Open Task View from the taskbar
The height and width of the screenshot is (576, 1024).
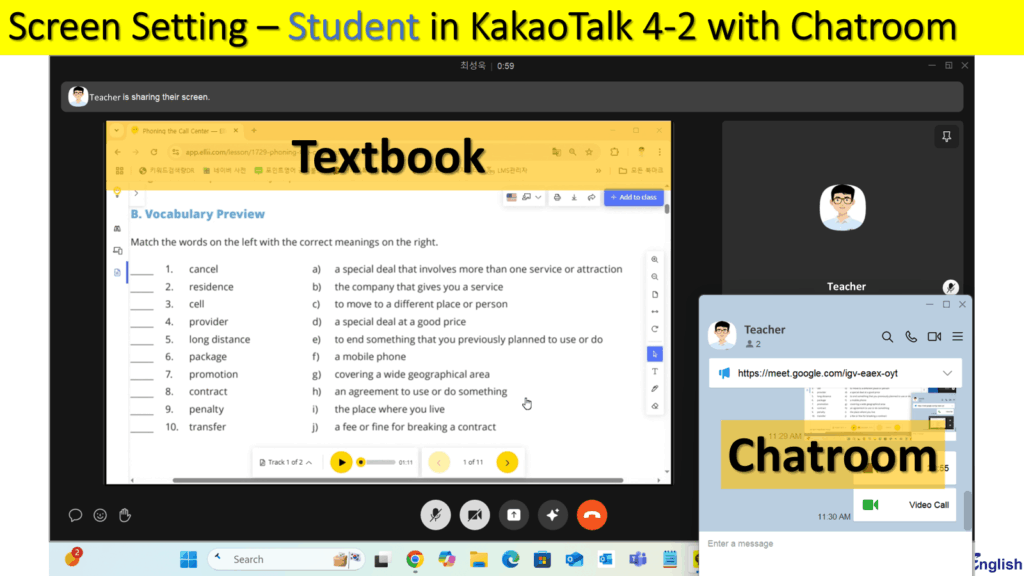pos(382,560)
